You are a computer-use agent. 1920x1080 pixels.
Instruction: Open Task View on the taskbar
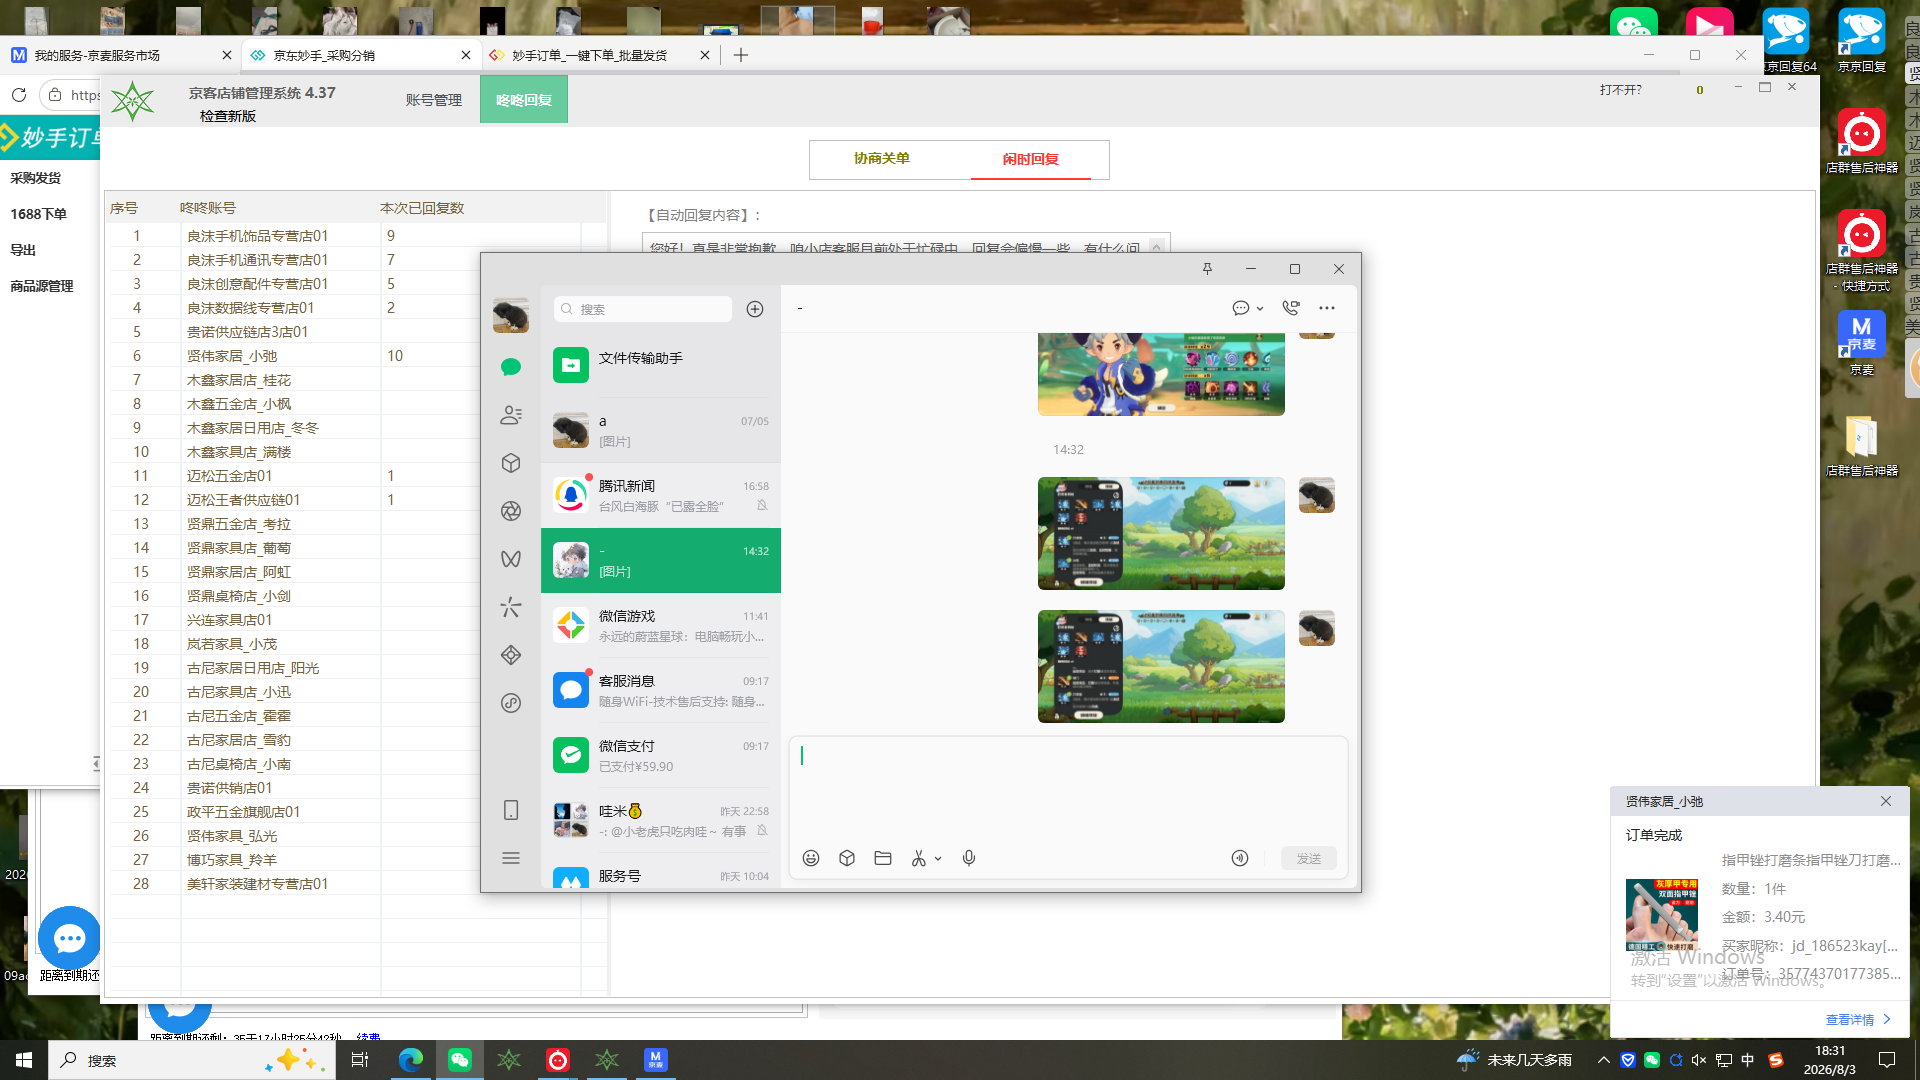360,1060
